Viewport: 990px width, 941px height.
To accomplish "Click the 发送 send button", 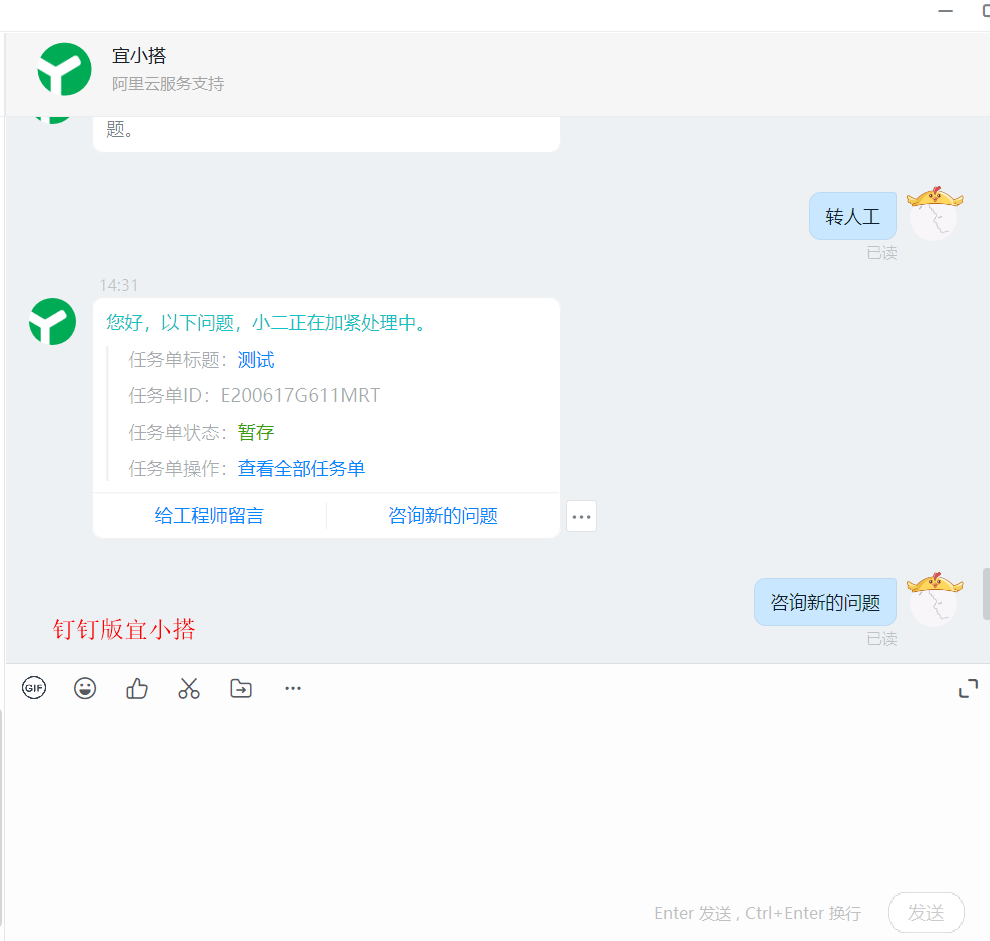I will (x=926, y=913).
